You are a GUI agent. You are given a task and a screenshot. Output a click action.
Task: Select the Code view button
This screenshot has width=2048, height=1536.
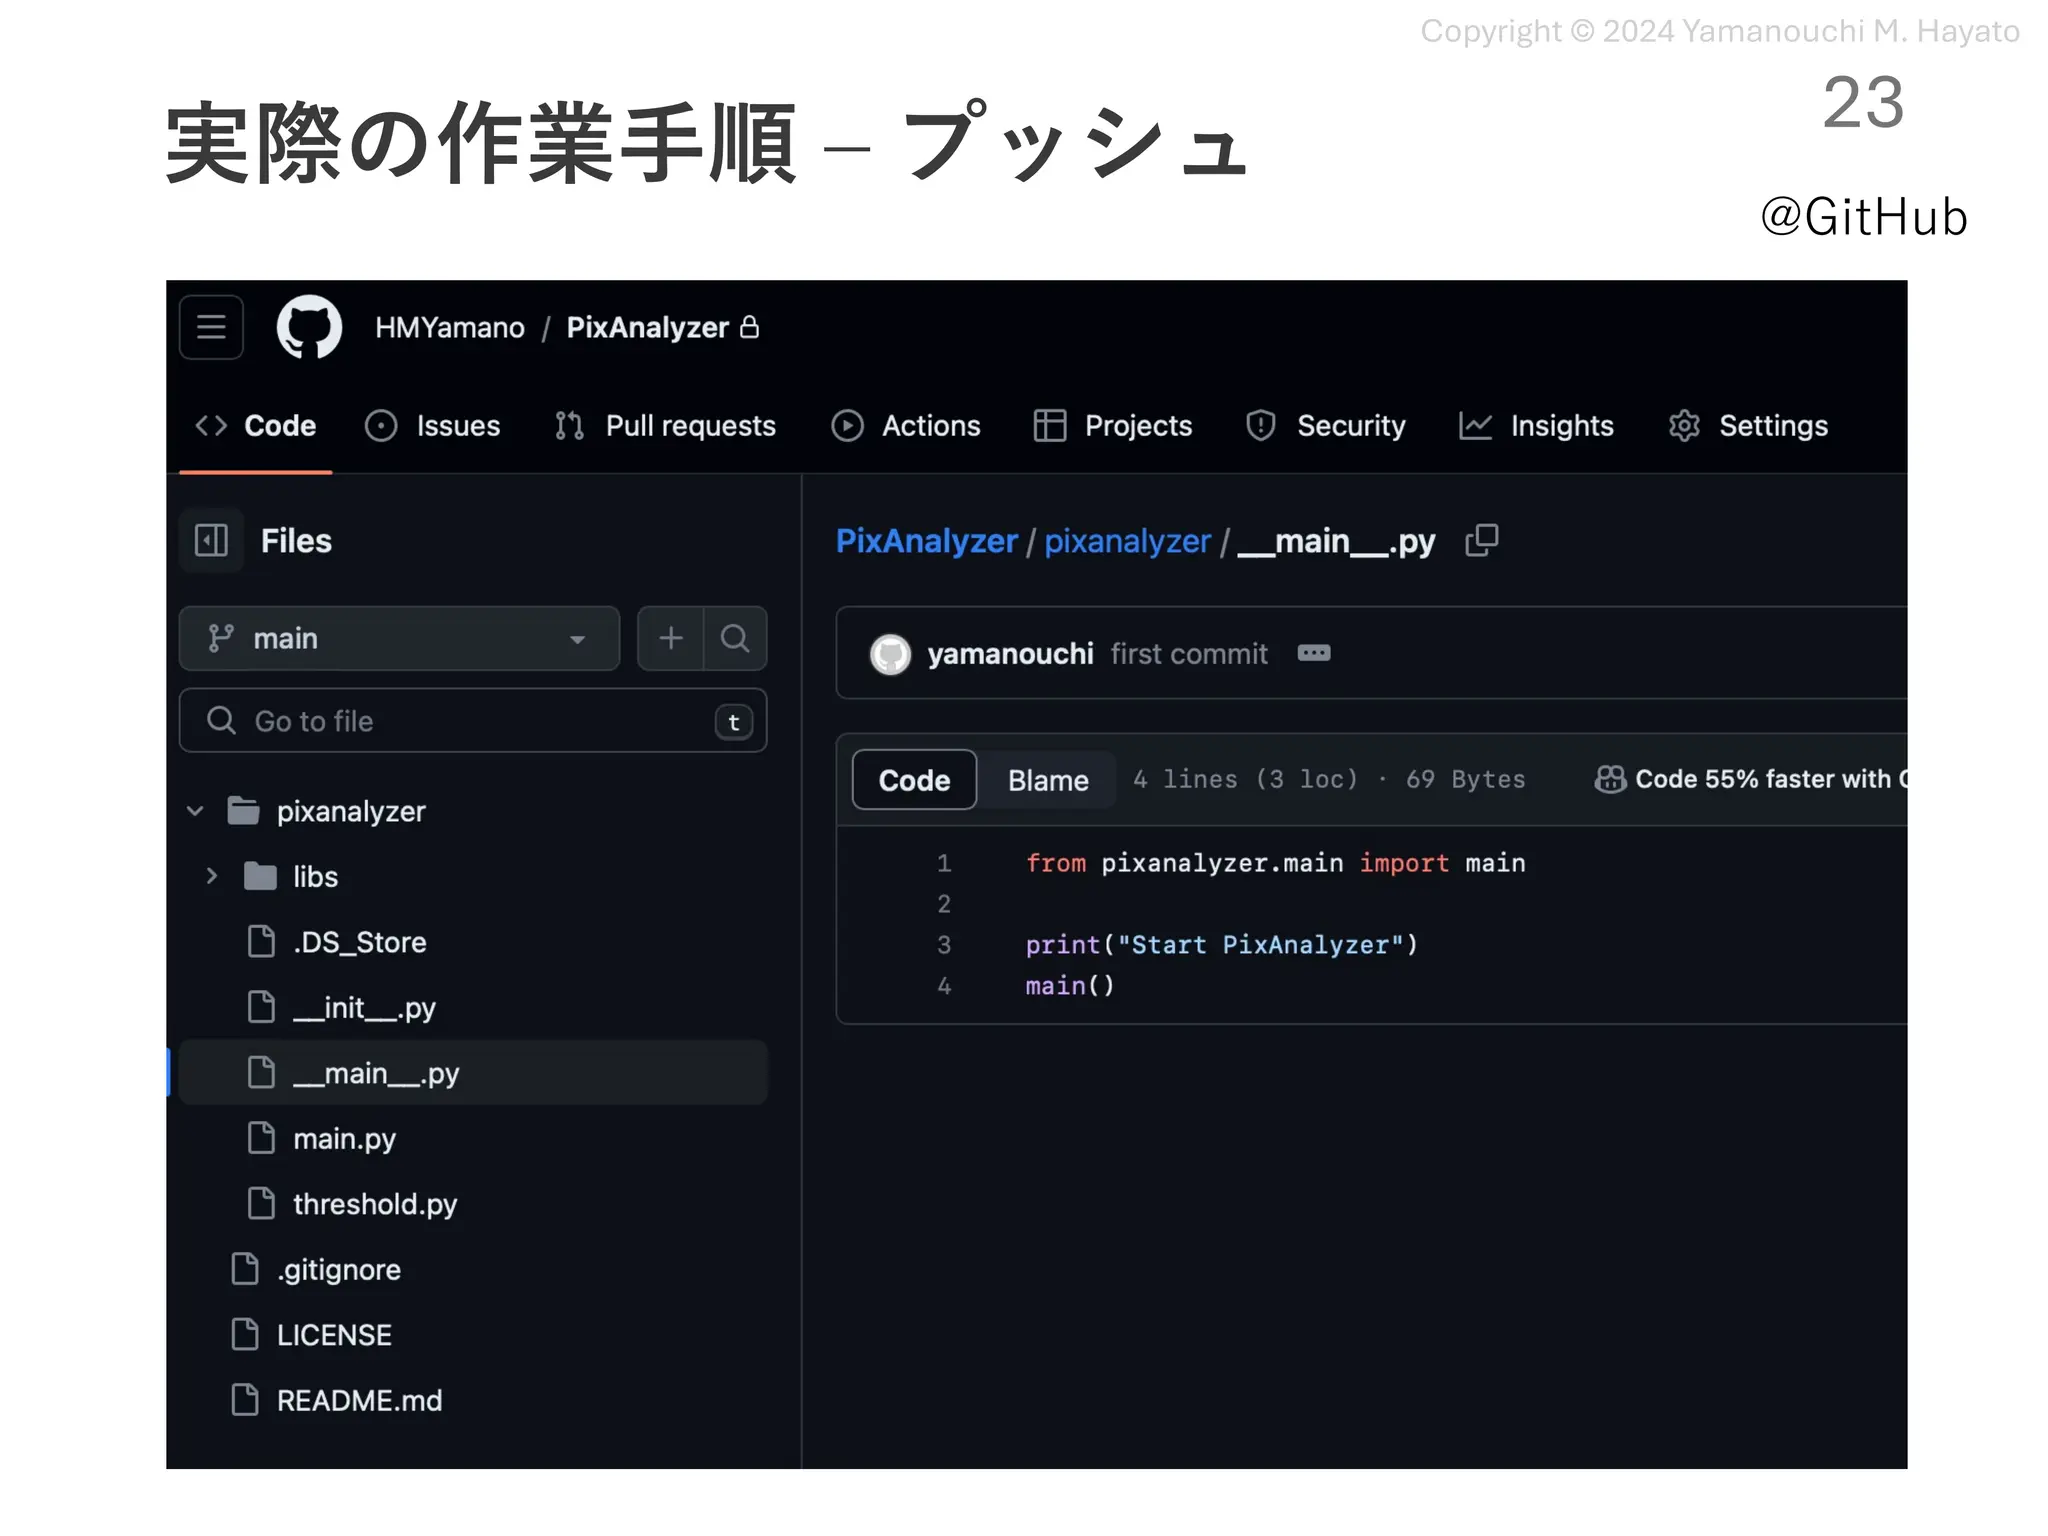(914, 780)
